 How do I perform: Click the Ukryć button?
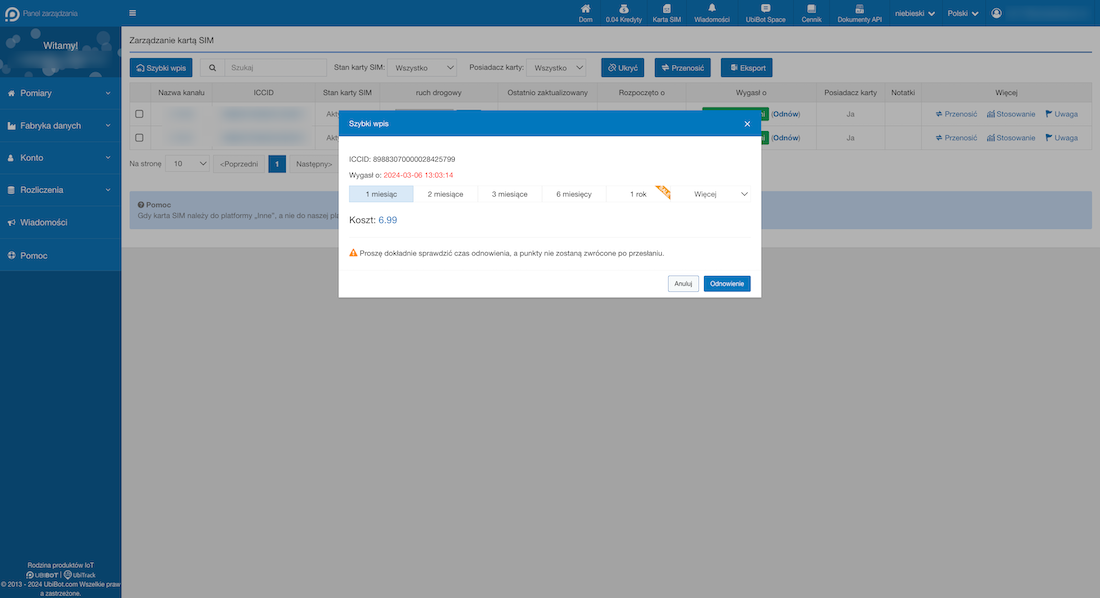point(622,68)
